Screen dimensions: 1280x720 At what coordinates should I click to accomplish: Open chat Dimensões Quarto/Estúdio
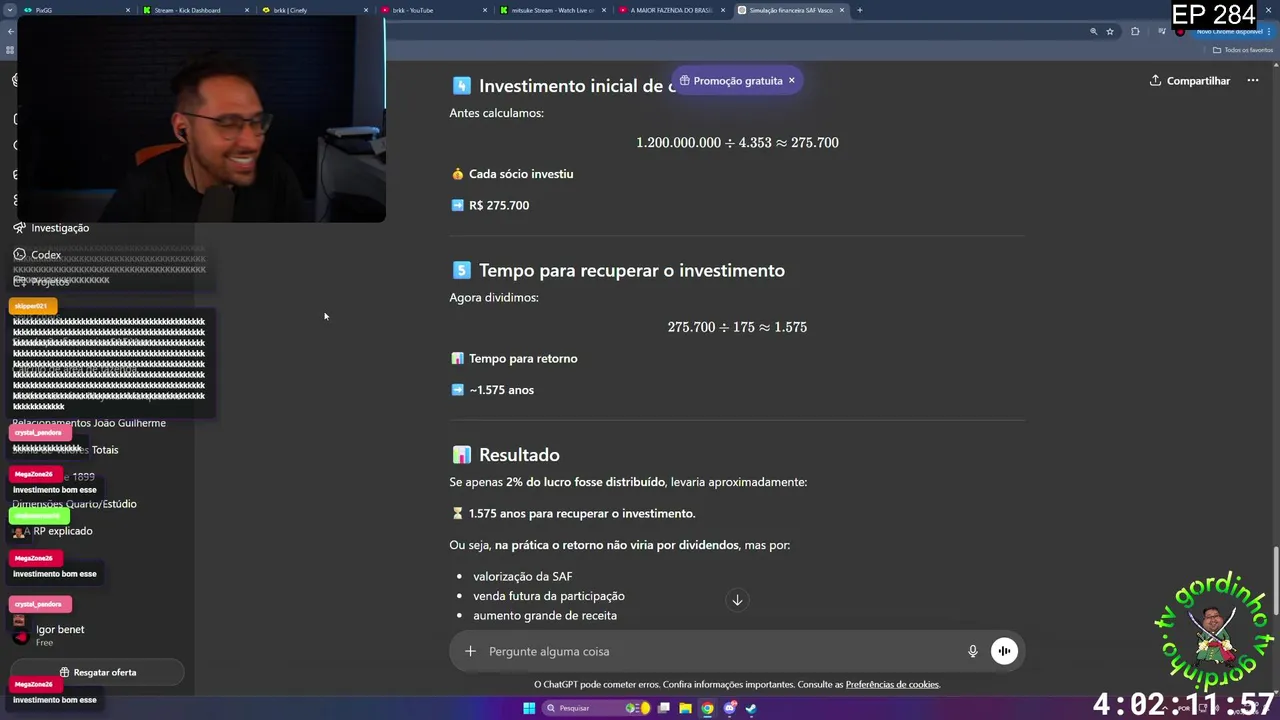coord(75,504)
